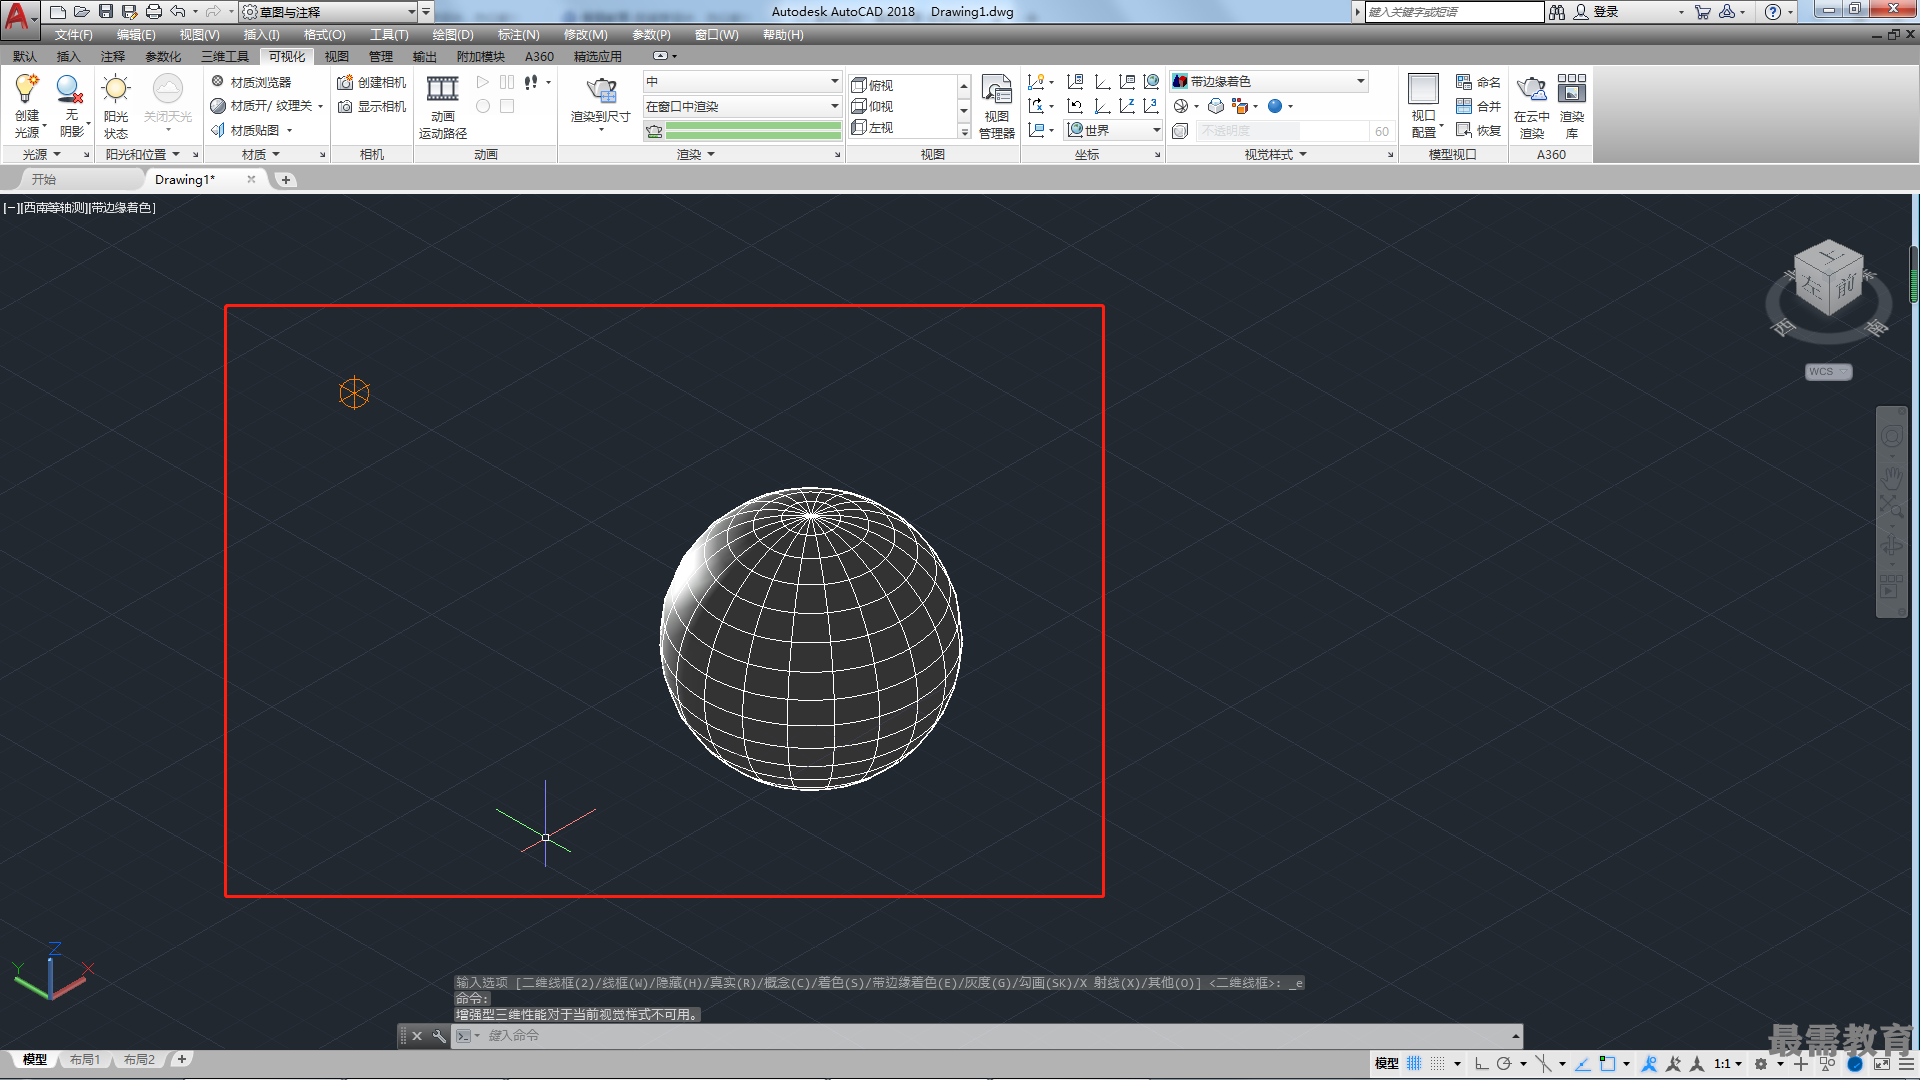Click the blue sphere visual style icon
Viewport: 1920px width, 1080px height.
tap(1275, 106)
